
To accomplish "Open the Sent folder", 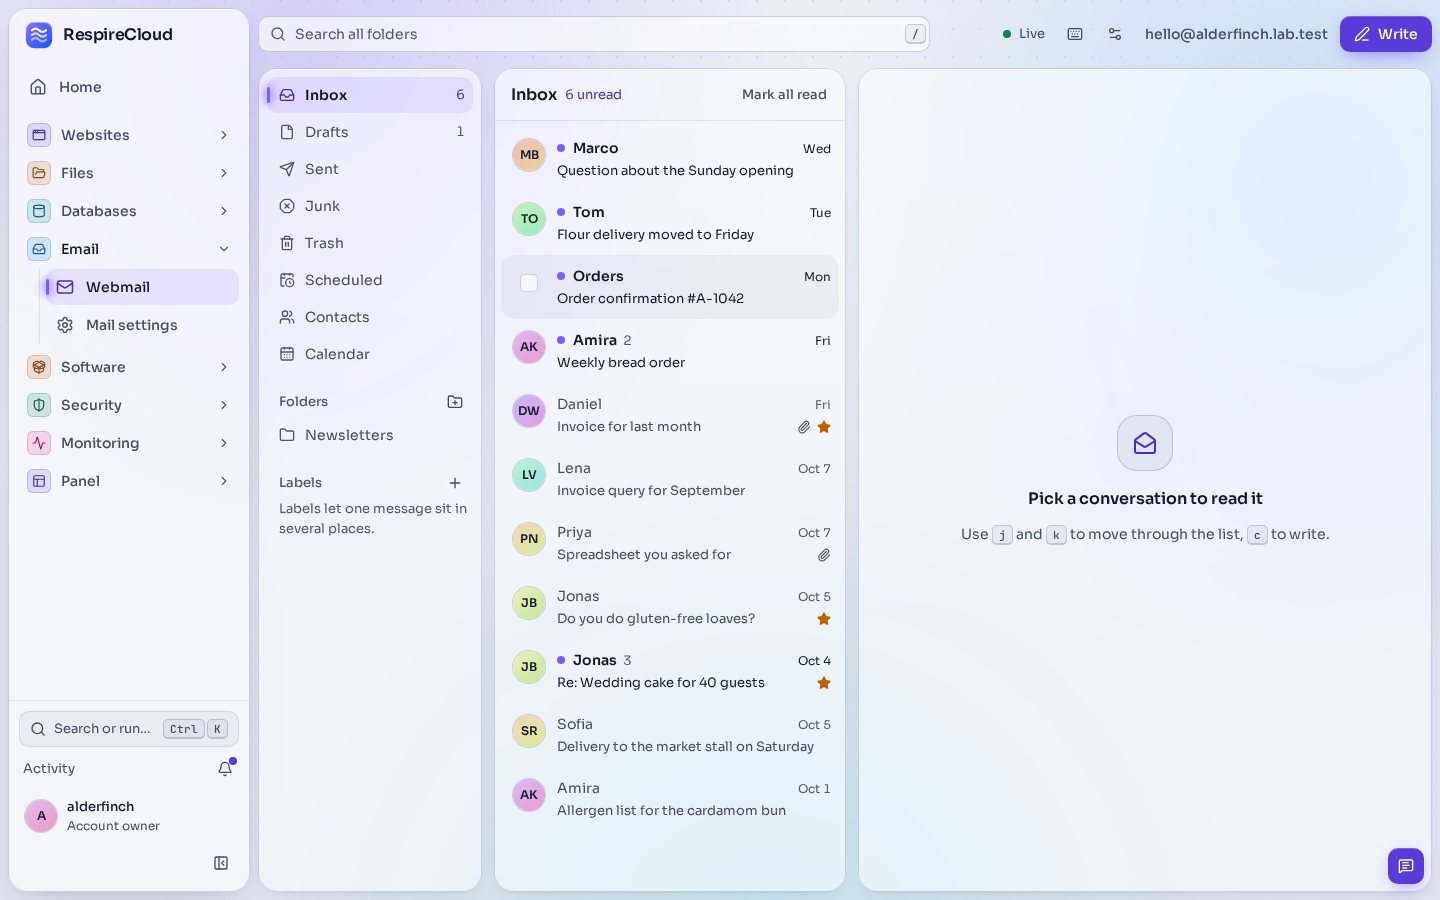I will 370,169.
